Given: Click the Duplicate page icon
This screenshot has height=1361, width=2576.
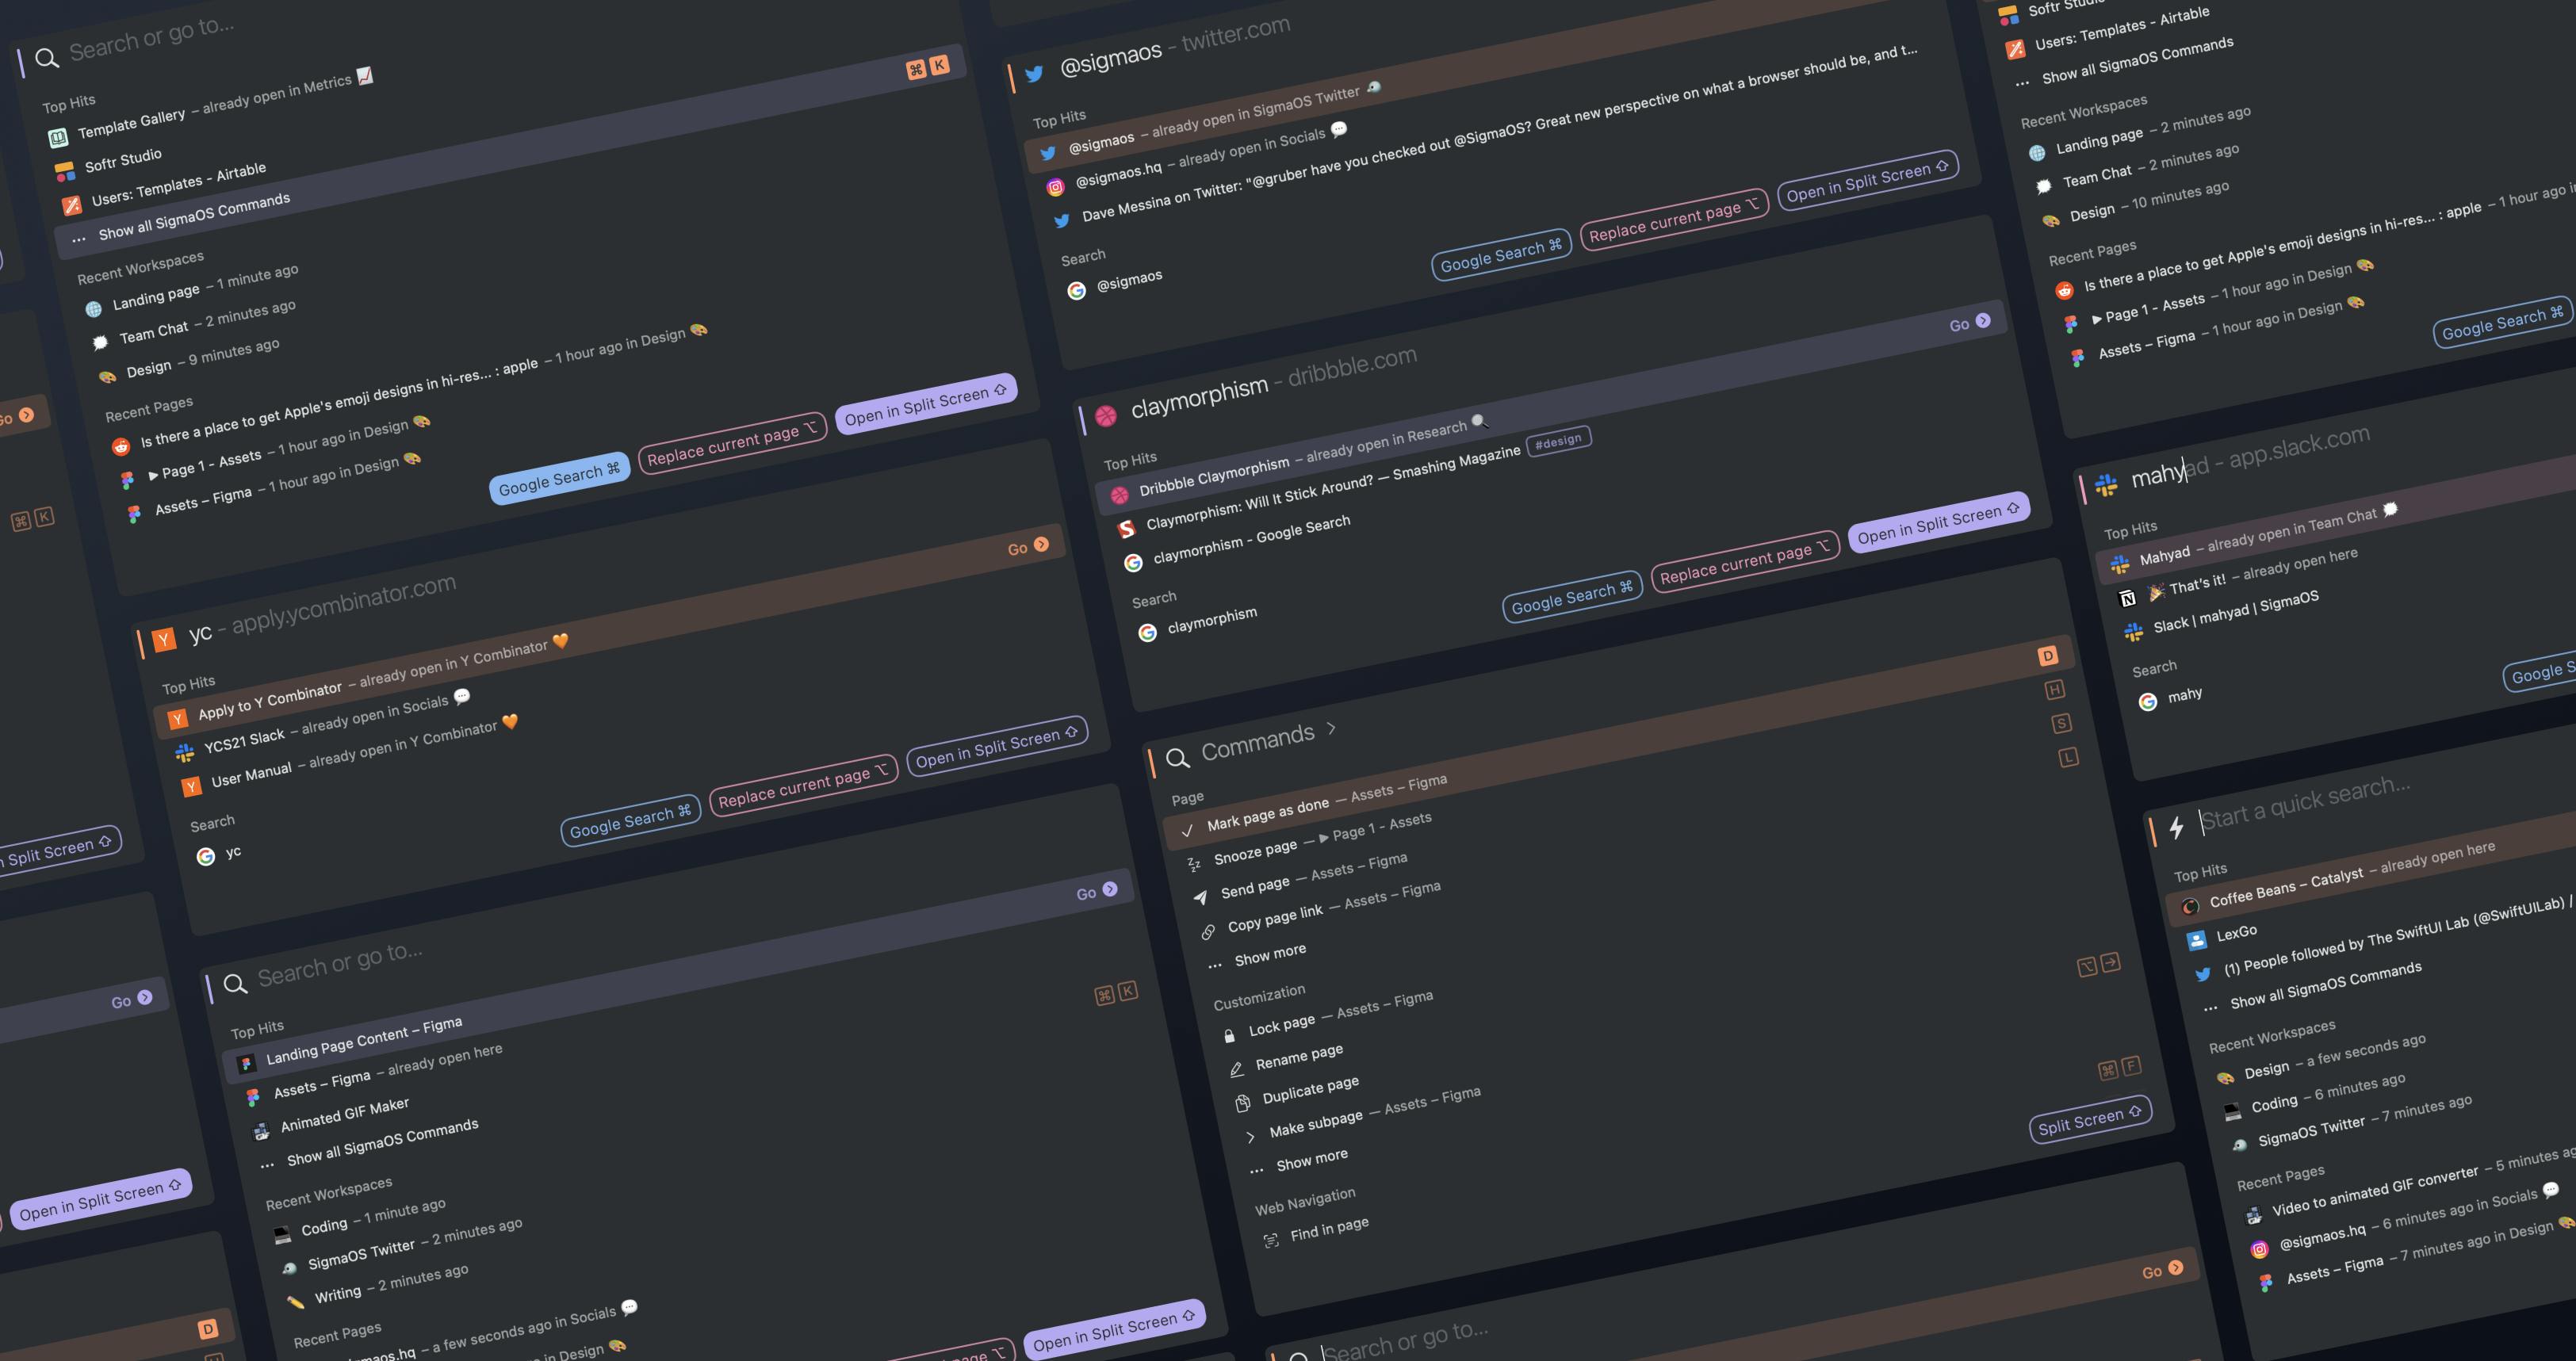Looking at the screenshot, I should click(x=1243, y=1103).
